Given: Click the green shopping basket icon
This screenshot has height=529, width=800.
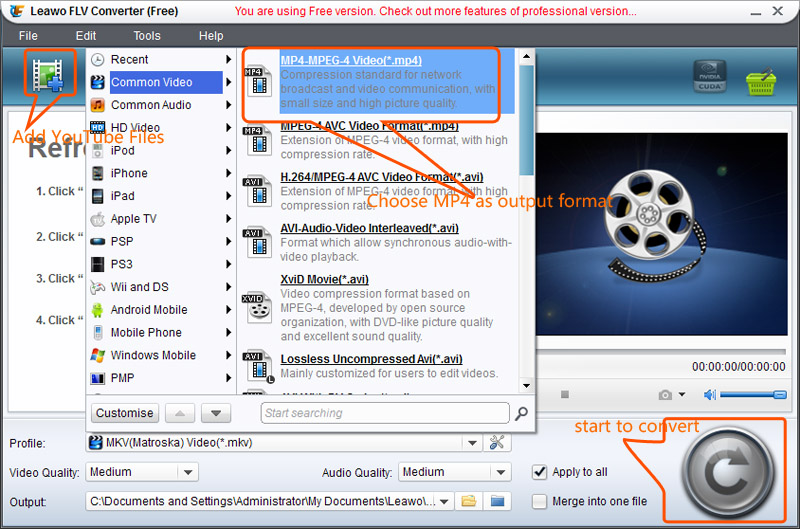Looking at the screenshot, I should tap(761, 82).
